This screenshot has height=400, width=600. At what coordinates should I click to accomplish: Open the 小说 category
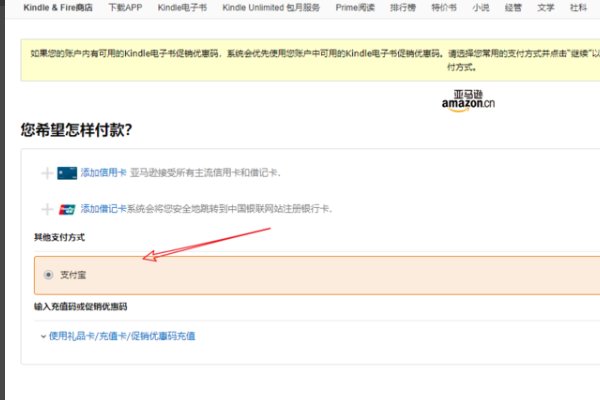[x=481, y=7]
